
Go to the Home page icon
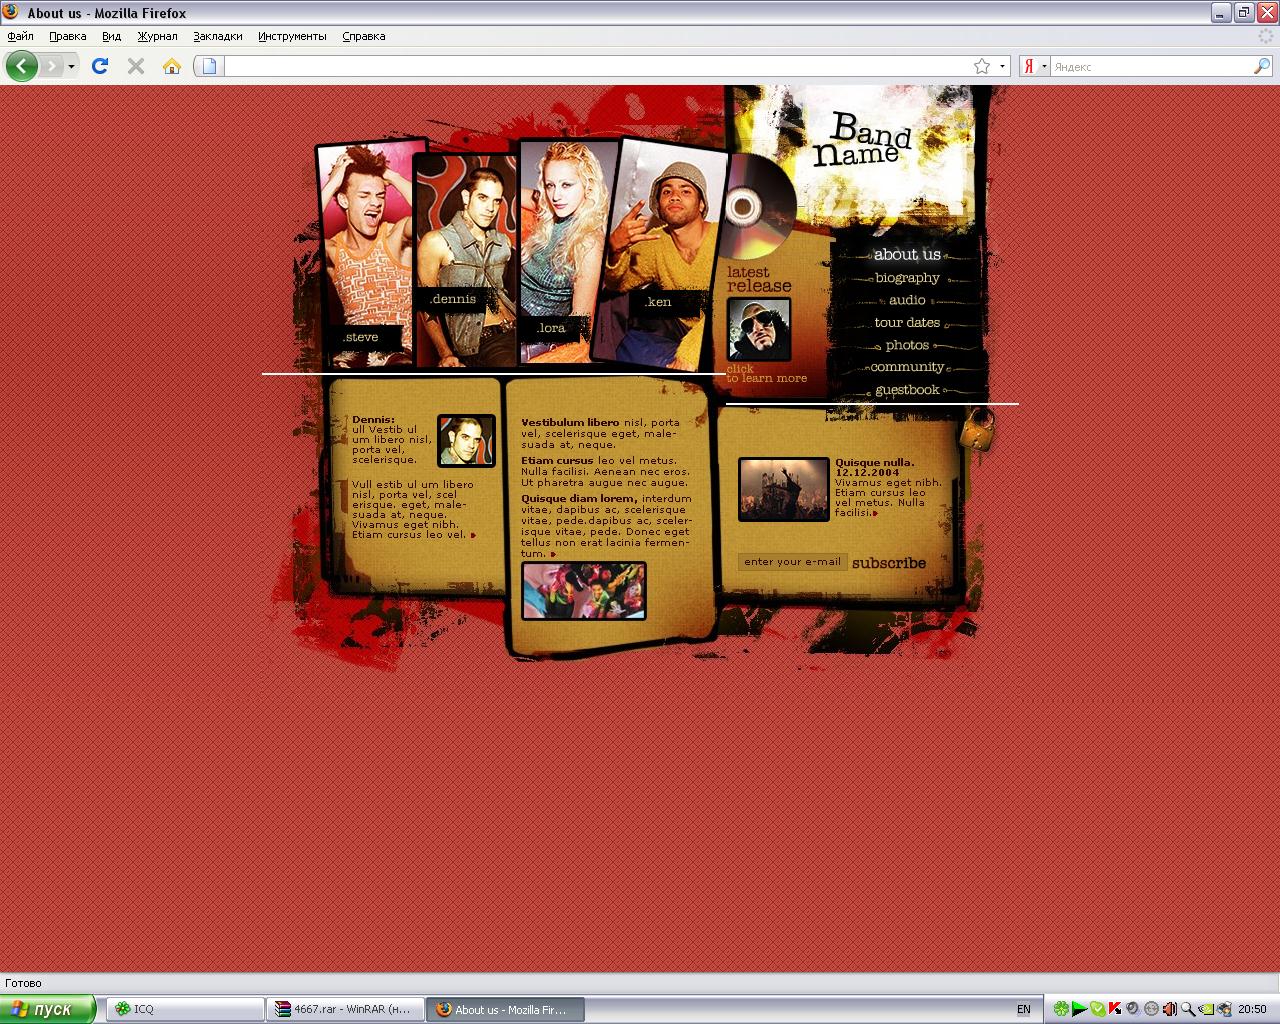tap(172, 66)
